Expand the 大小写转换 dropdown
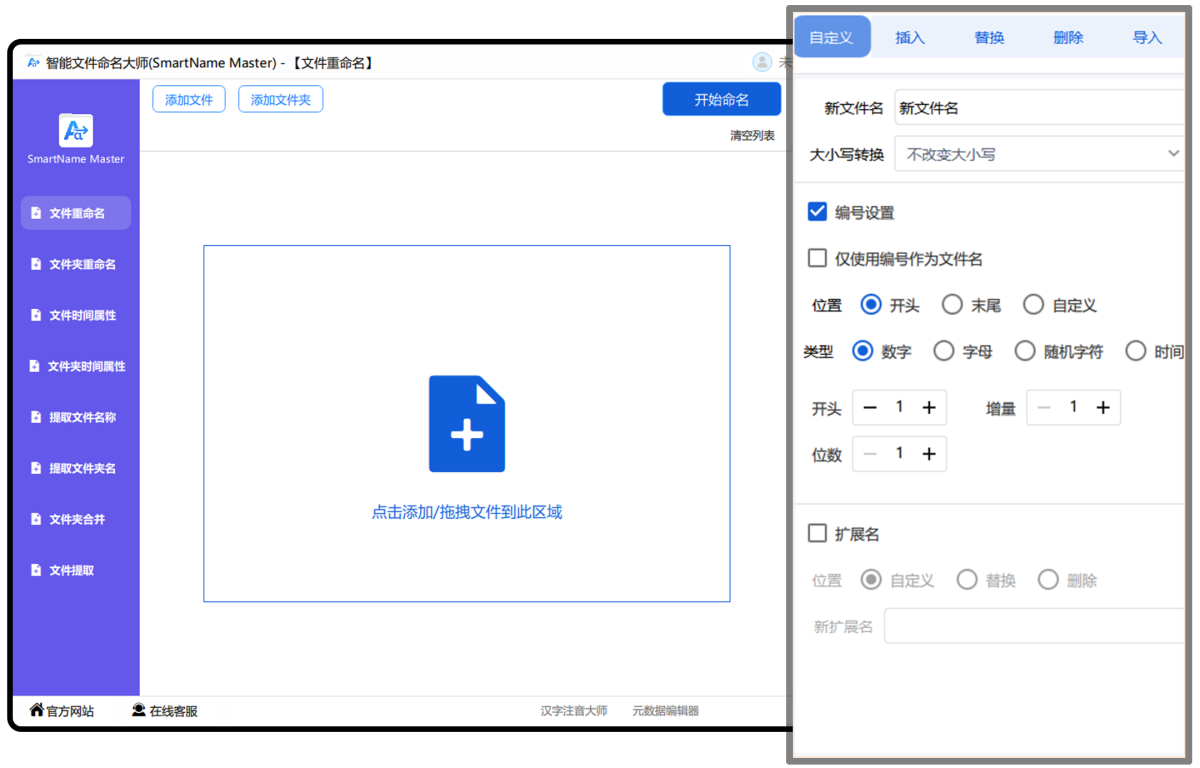1200x768 pixels. [1040, 154]
